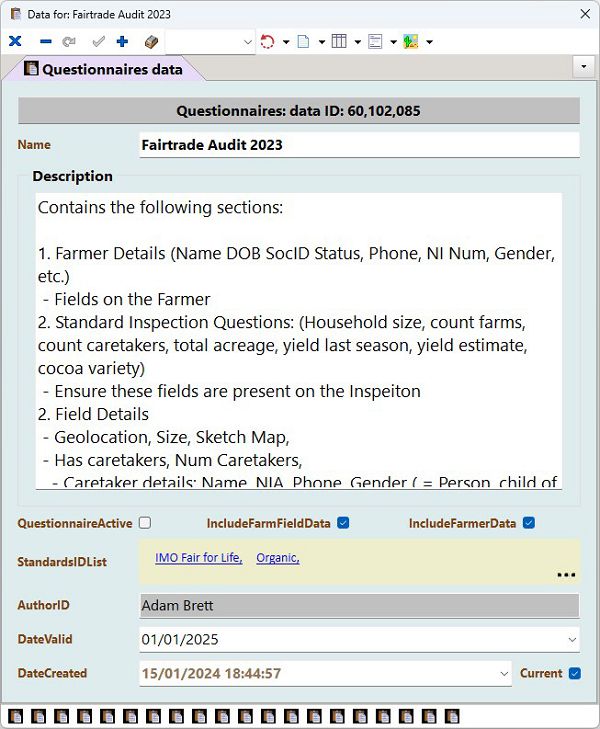Click the ellipsis button in StandardsIDList

click(x=566, y=575)
